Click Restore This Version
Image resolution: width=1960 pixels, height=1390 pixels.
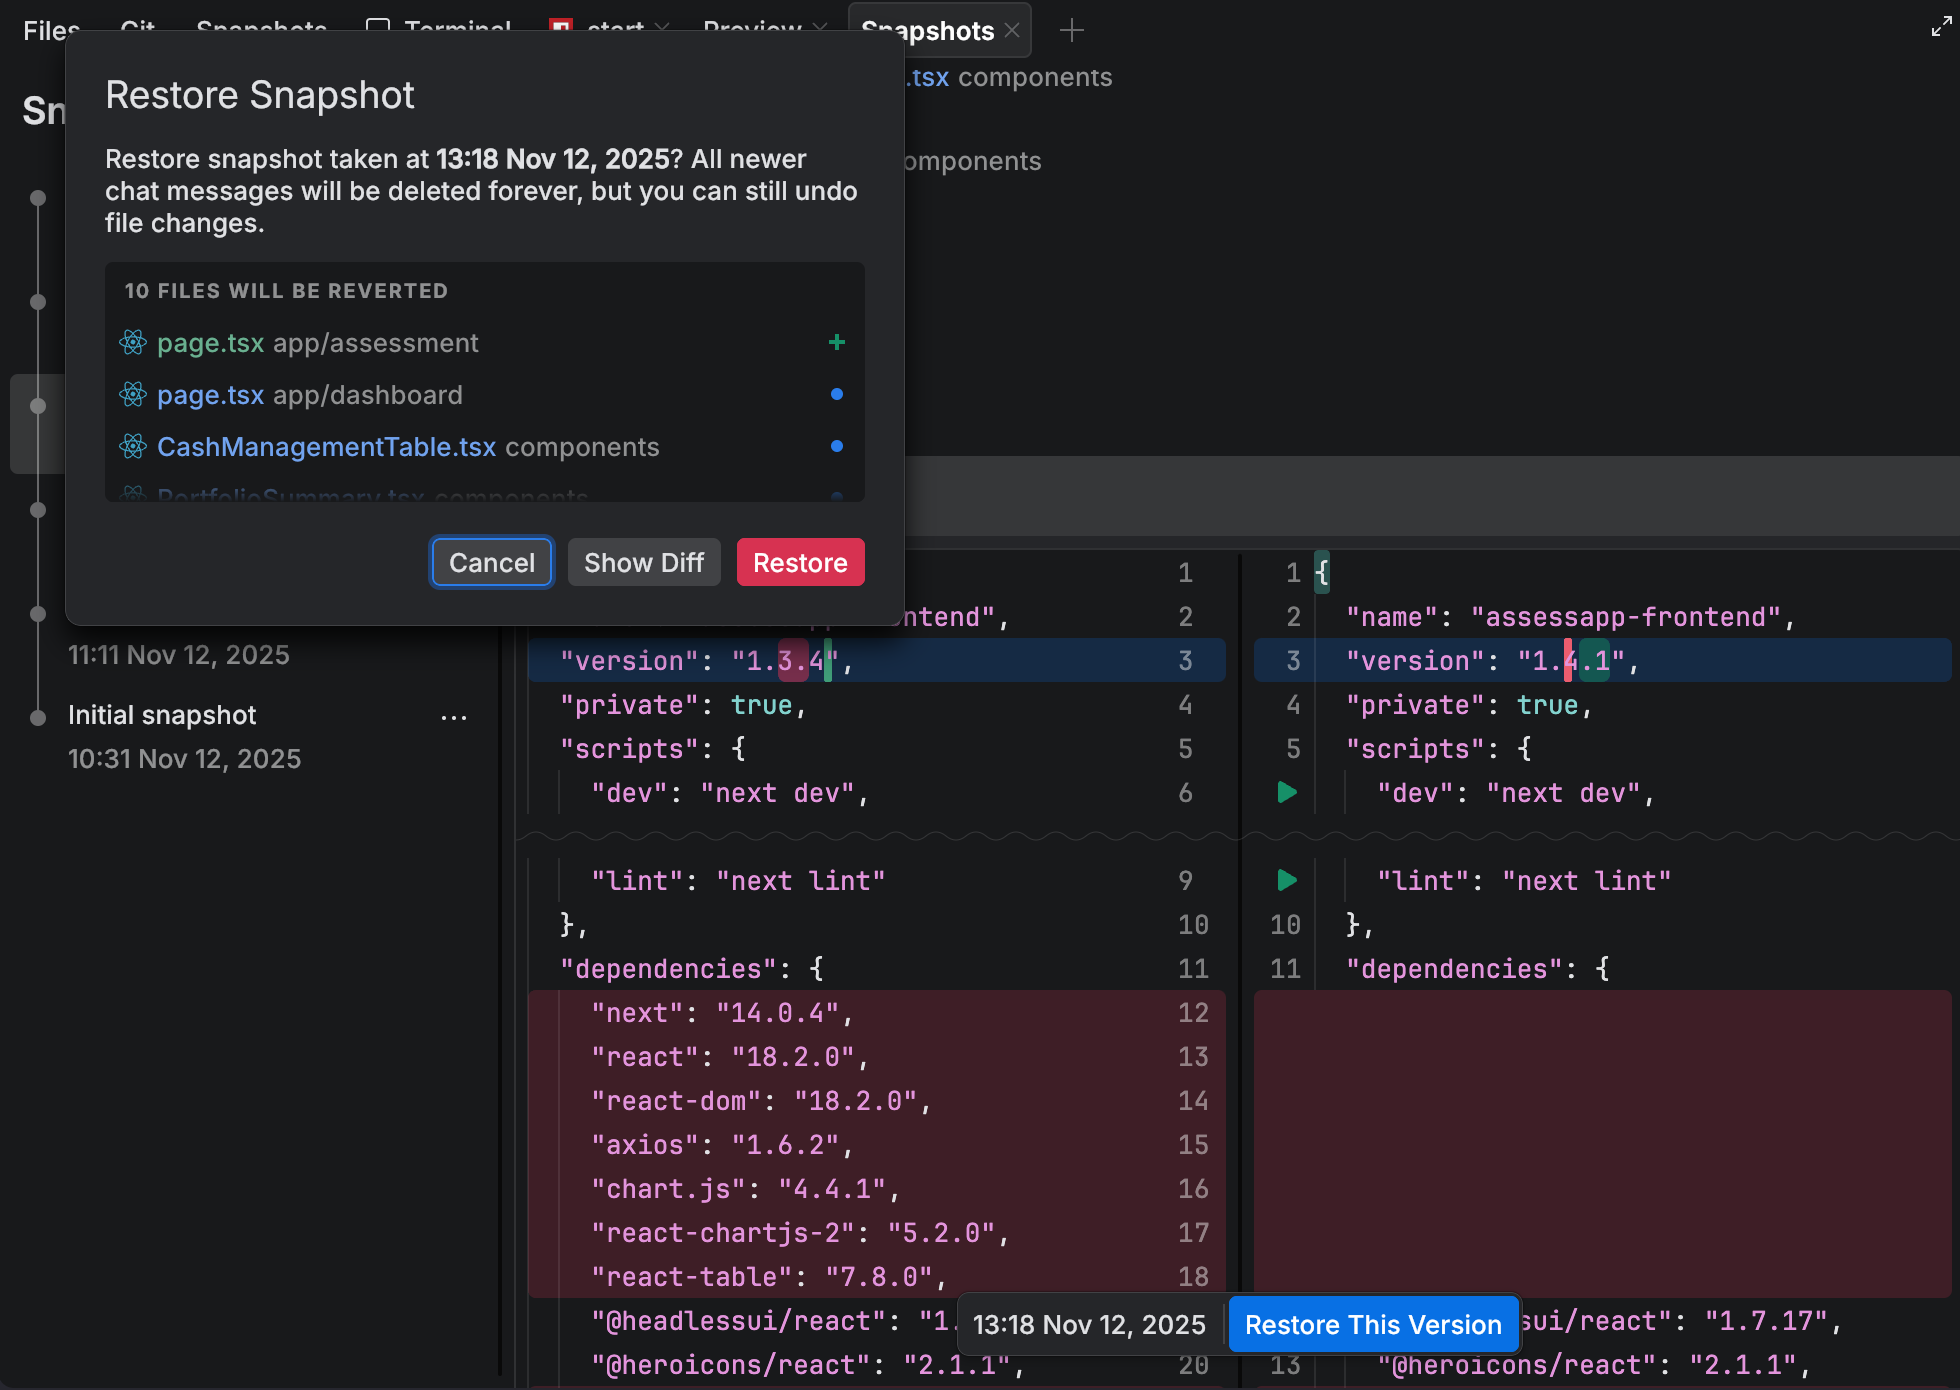1372,1325
